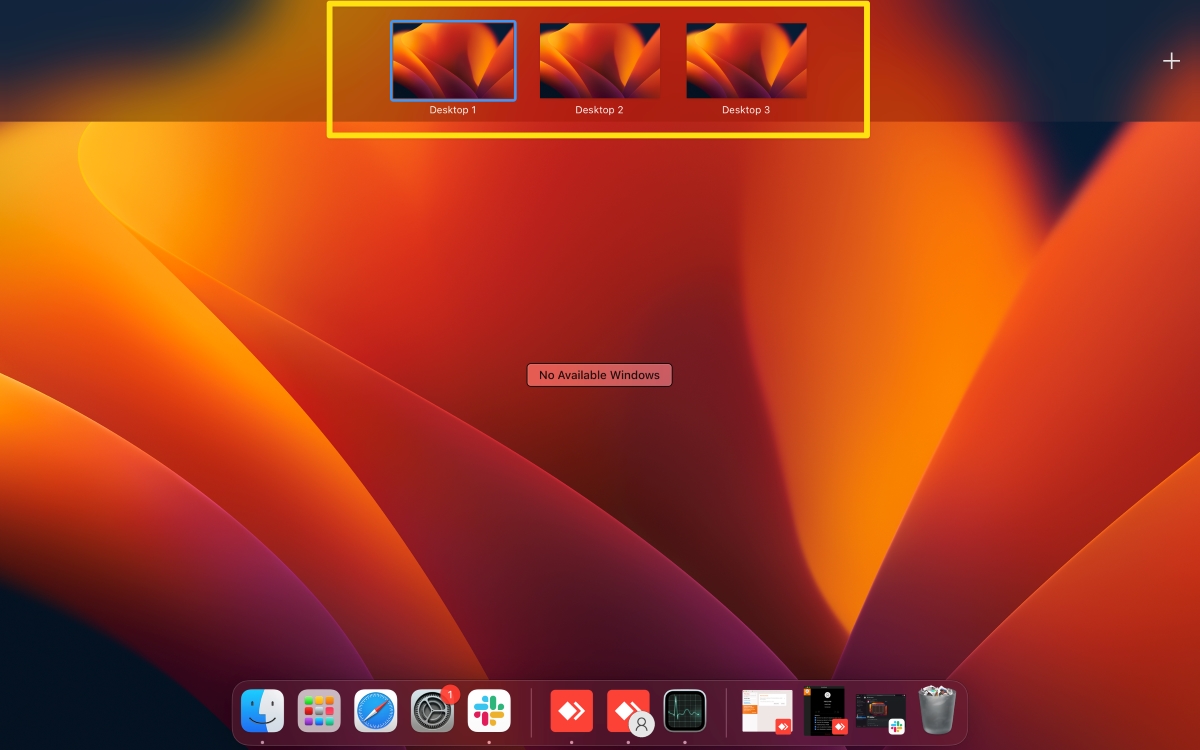This screenshot has width=1200, height=750.
Task: Open the Trash
Action: click(x=937, y=711)
